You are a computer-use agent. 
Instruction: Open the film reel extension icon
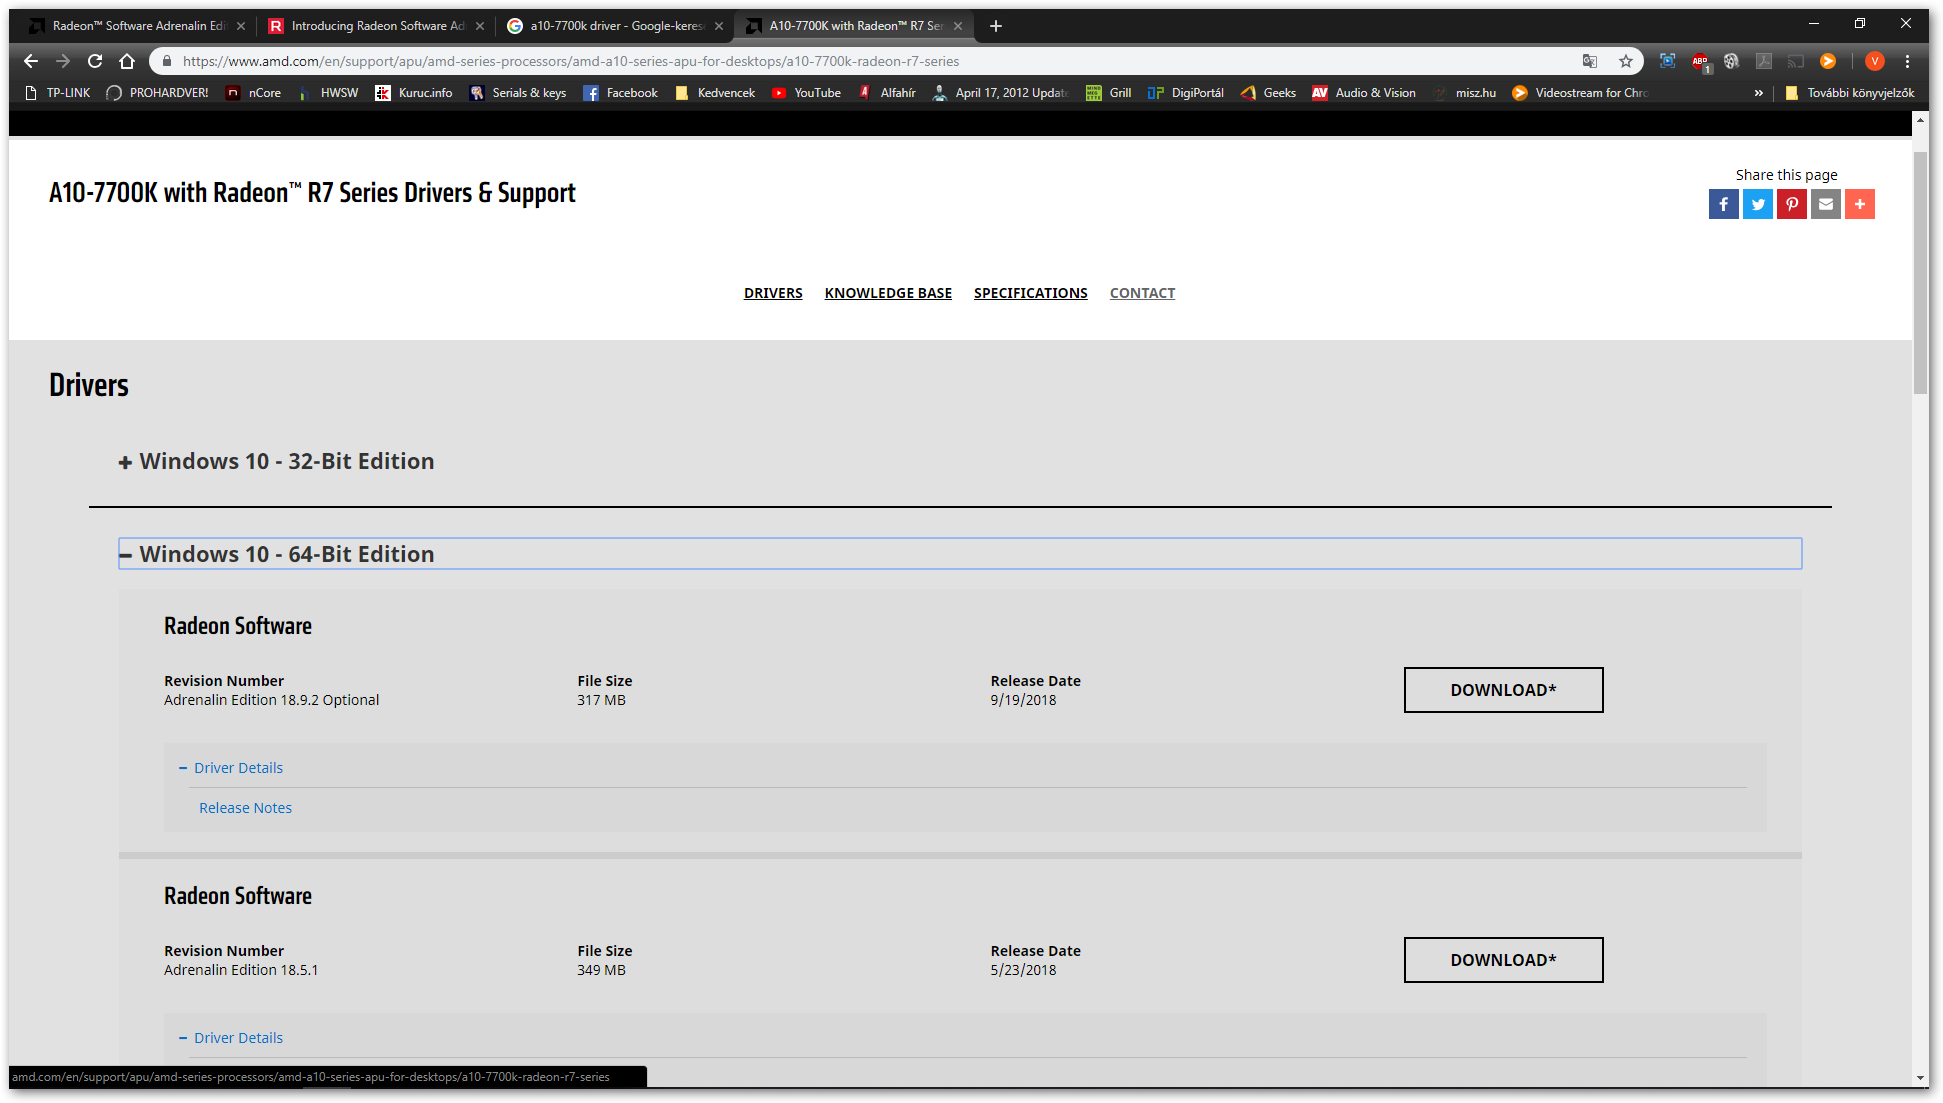1732,61
